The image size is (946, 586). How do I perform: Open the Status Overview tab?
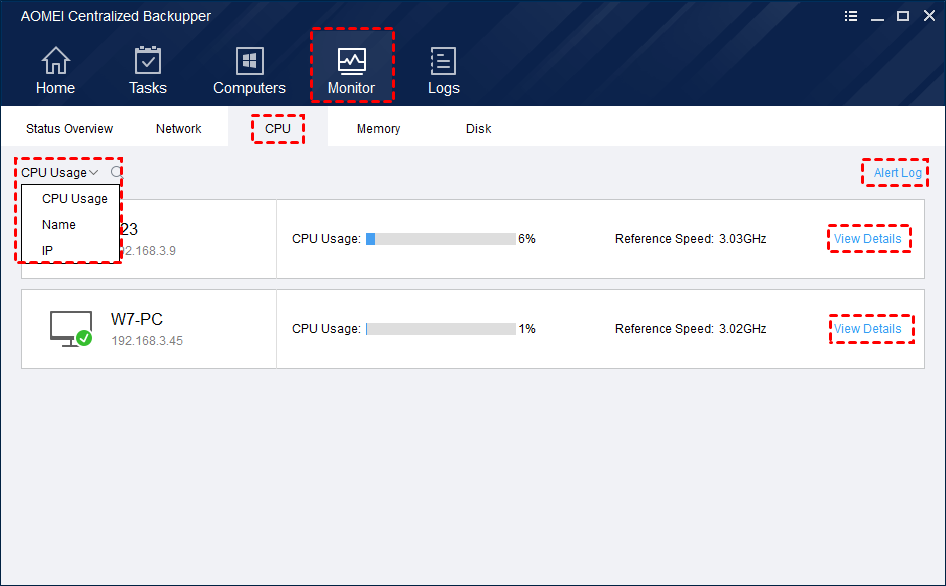(69, 129)
